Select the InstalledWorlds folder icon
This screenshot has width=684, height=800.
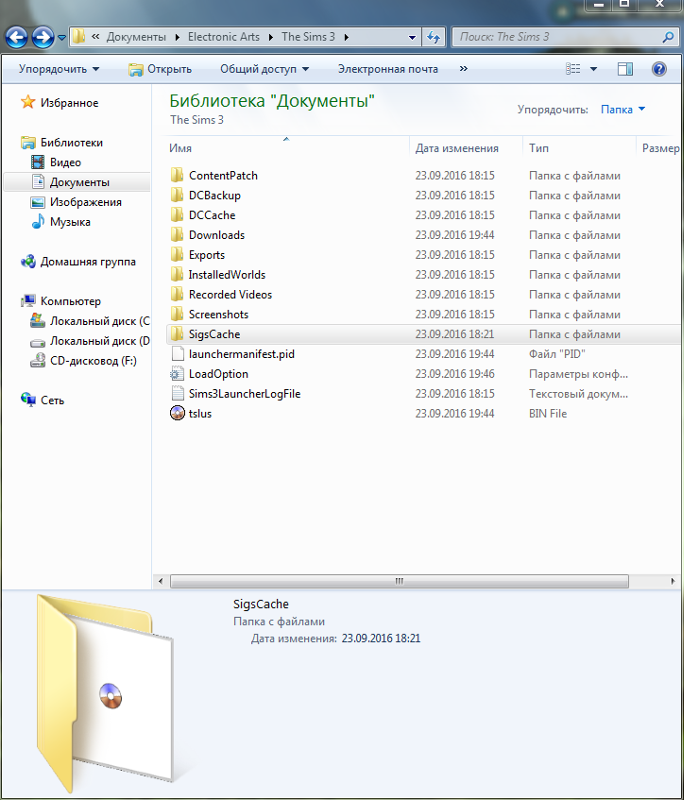[177, 275]
